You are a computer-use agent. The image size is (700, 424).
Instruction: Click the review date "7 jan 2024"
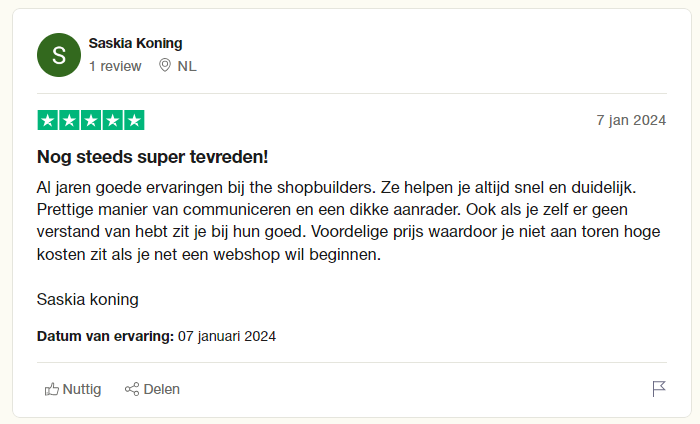coord(630,120)
